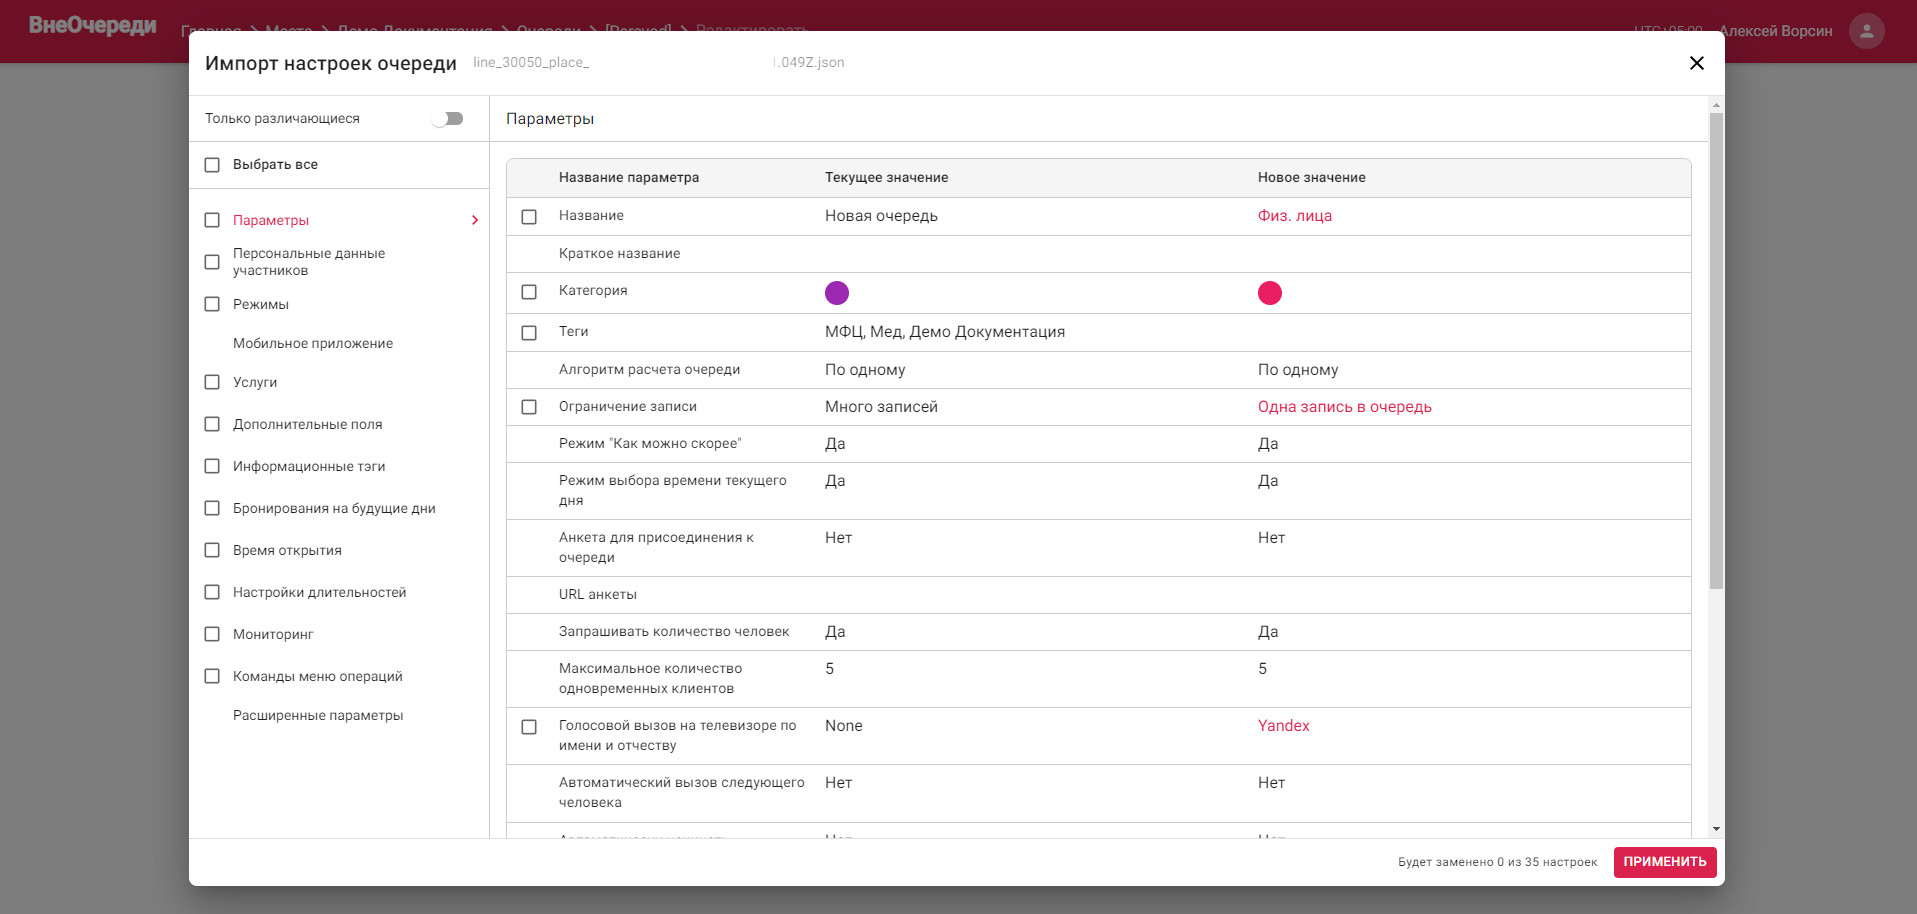Viewport: 1917px width, 914px height.
Task: Click the ПРИМЕНИТЬ button
Action: click(1665, 862)
